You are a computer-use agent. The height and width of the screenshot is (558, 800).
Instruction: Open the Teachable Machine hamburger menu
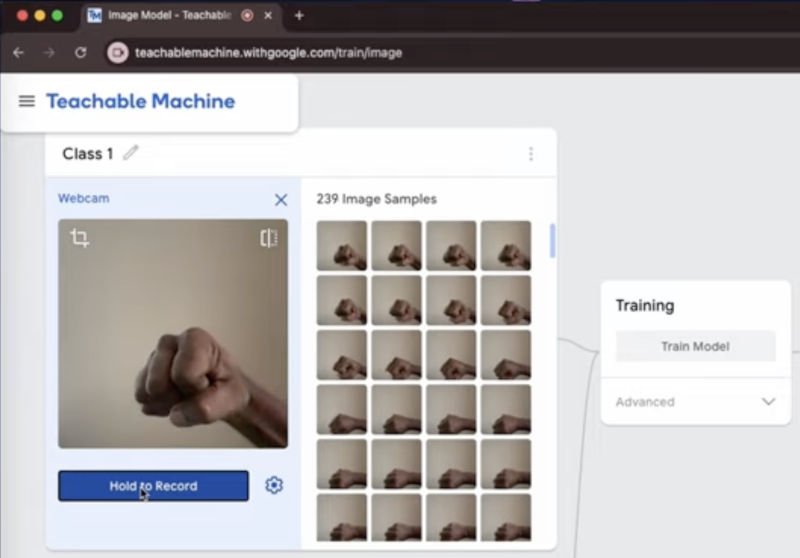pos(27,101)
